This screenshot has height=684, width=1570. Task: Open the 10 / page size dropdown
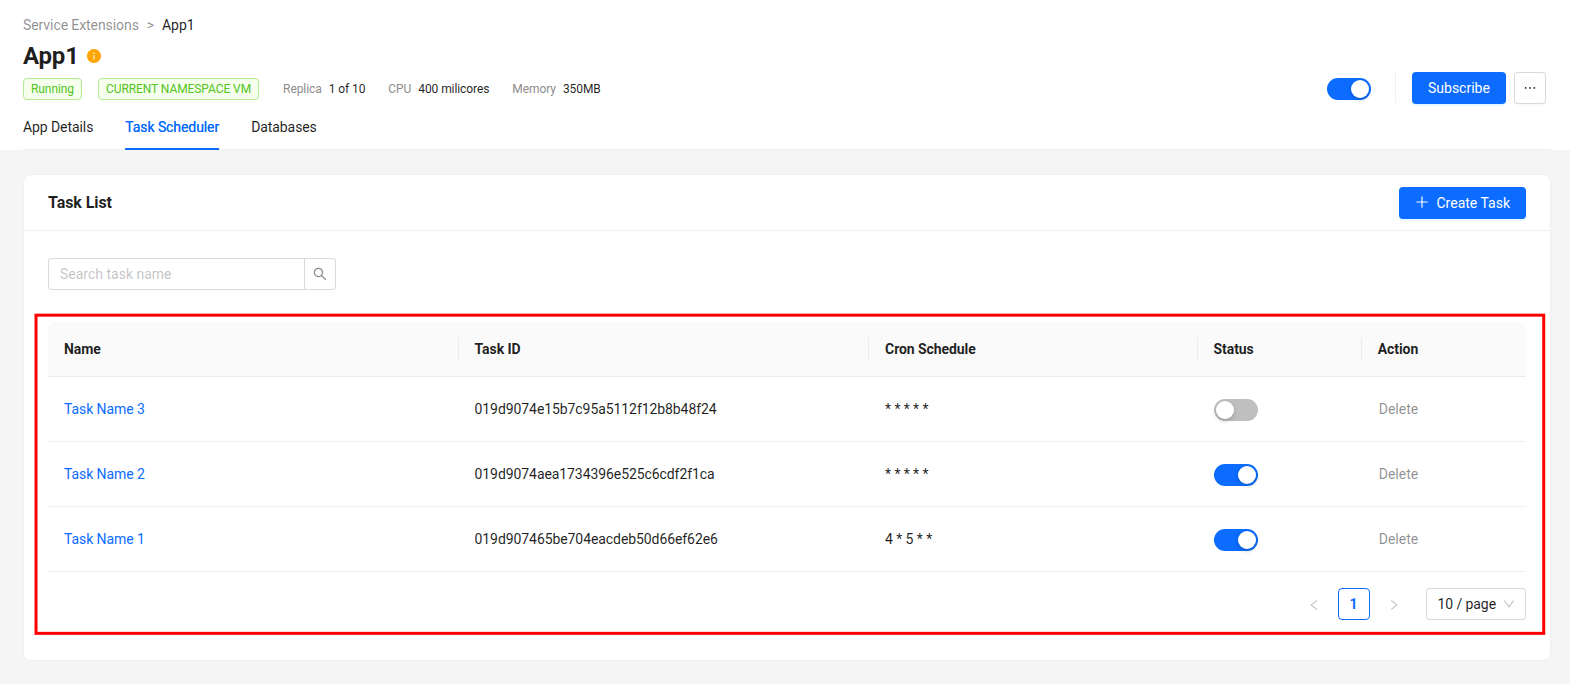pos(1475,604)
